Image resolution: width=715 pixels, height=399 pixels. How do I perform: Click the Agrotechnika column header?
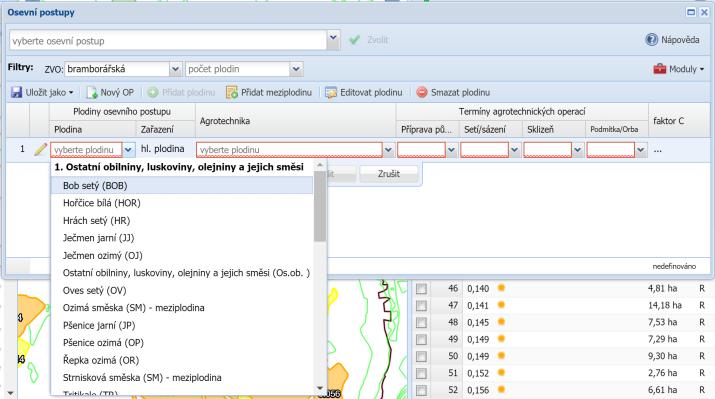click(x=295, y=121)
